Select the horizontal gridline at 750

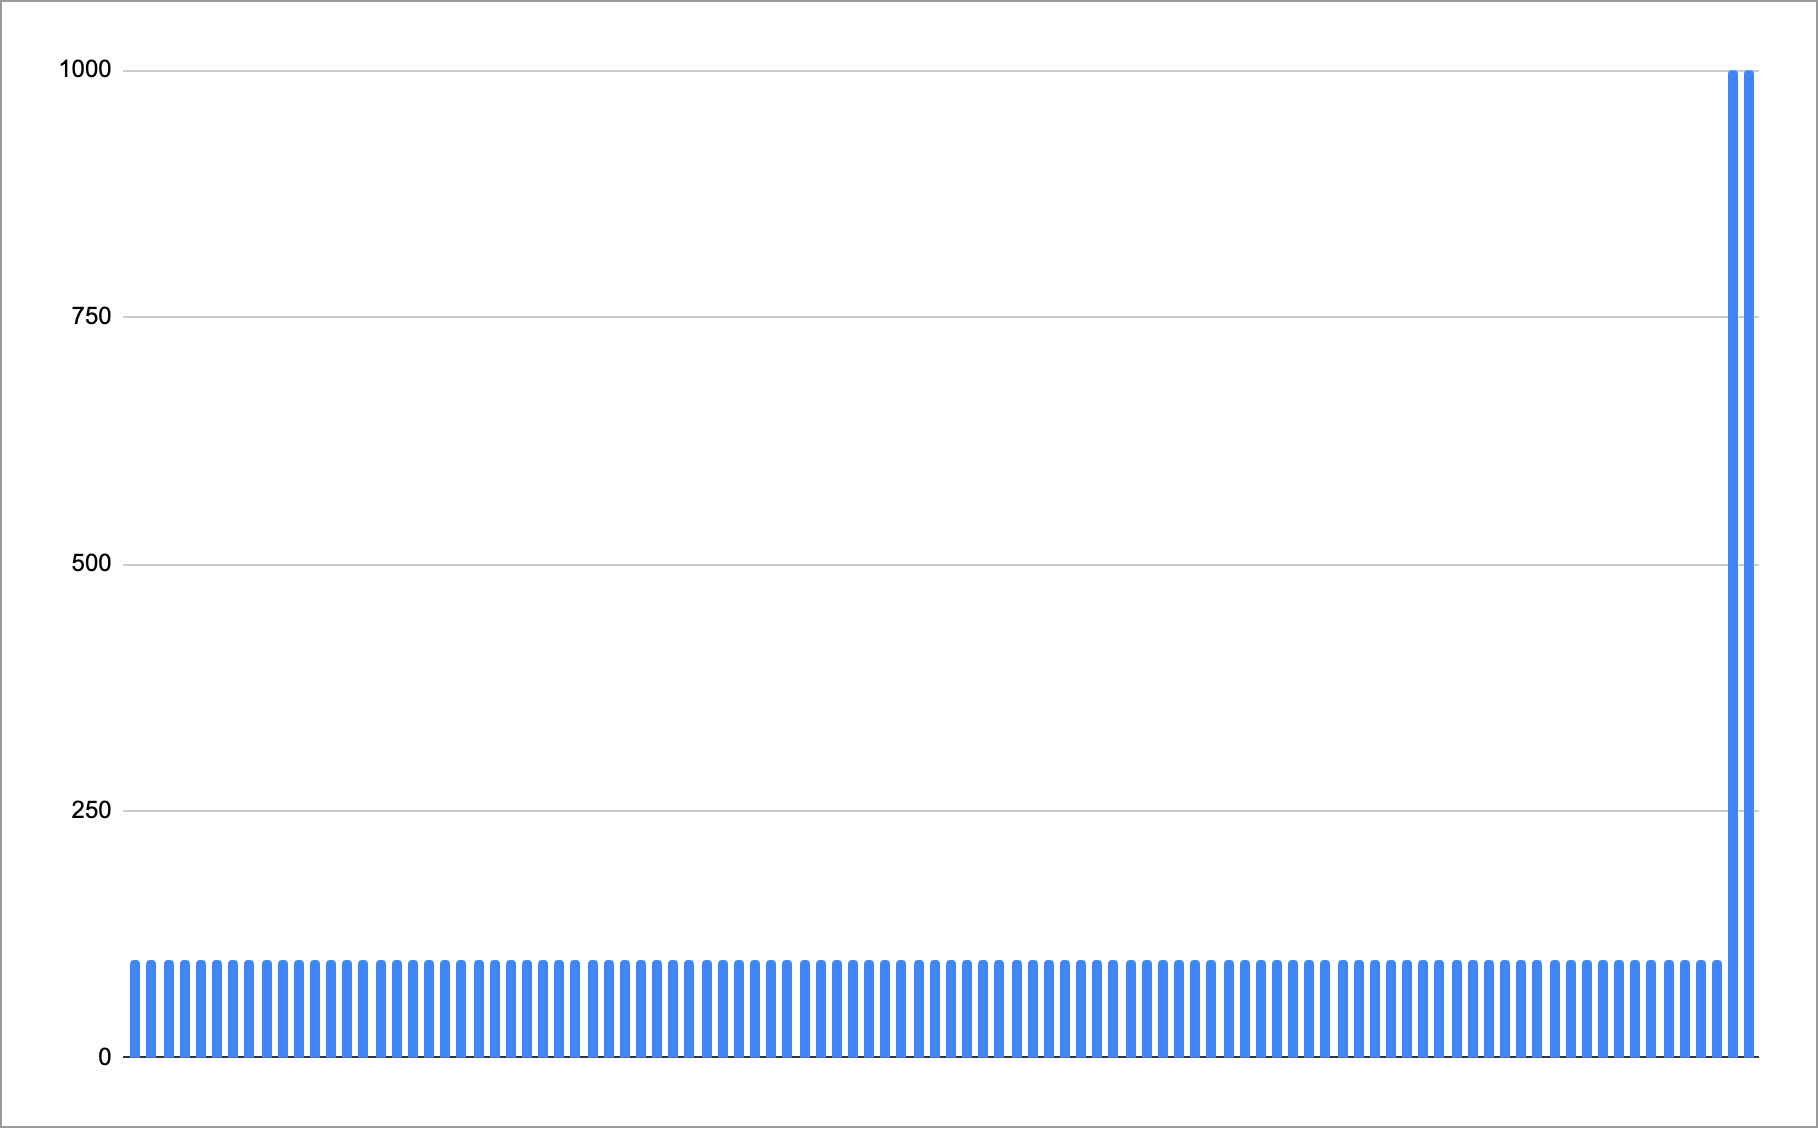tap(900, 317)
